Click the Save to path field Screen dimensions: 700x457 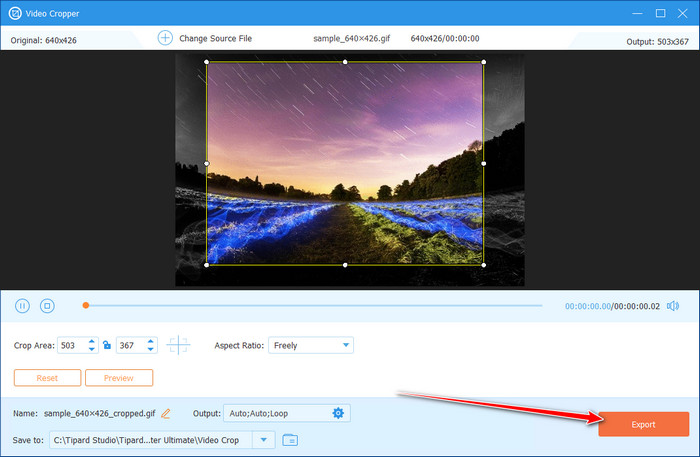click(x=151, y=440)
